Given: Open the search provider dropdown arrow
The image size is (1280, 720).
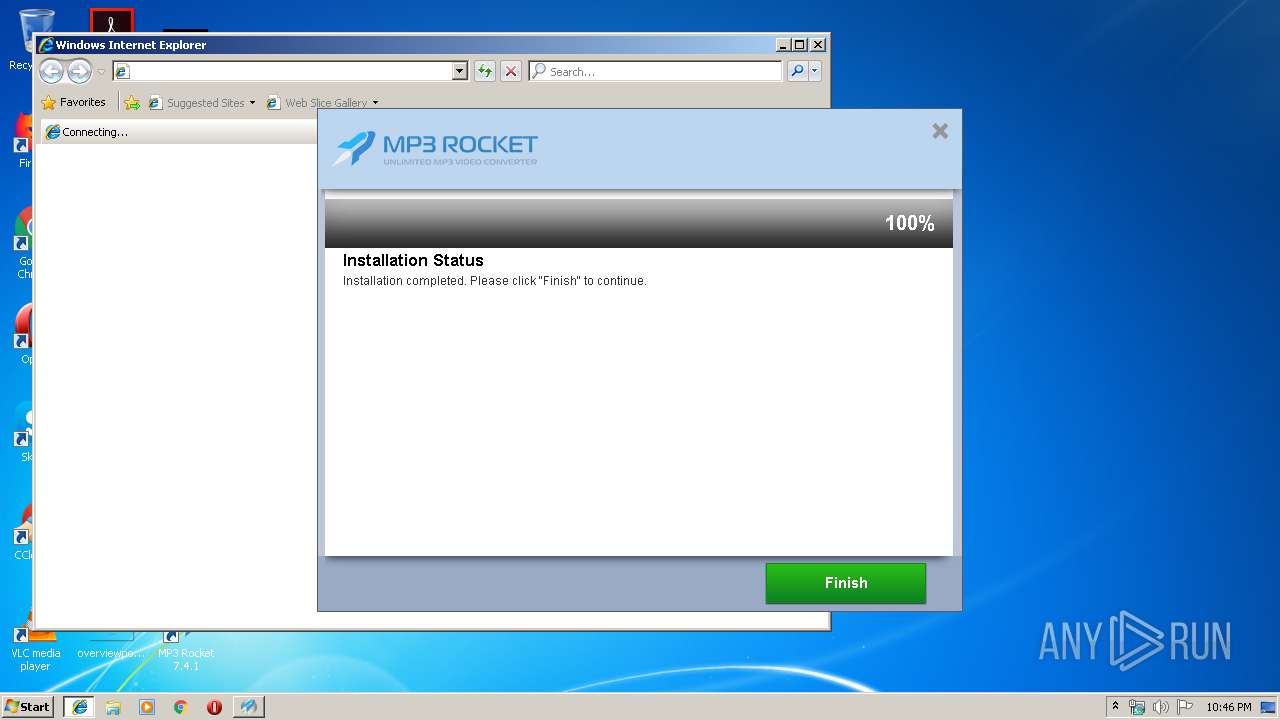Looking at the screenshot, I should [x=815, y=71].
